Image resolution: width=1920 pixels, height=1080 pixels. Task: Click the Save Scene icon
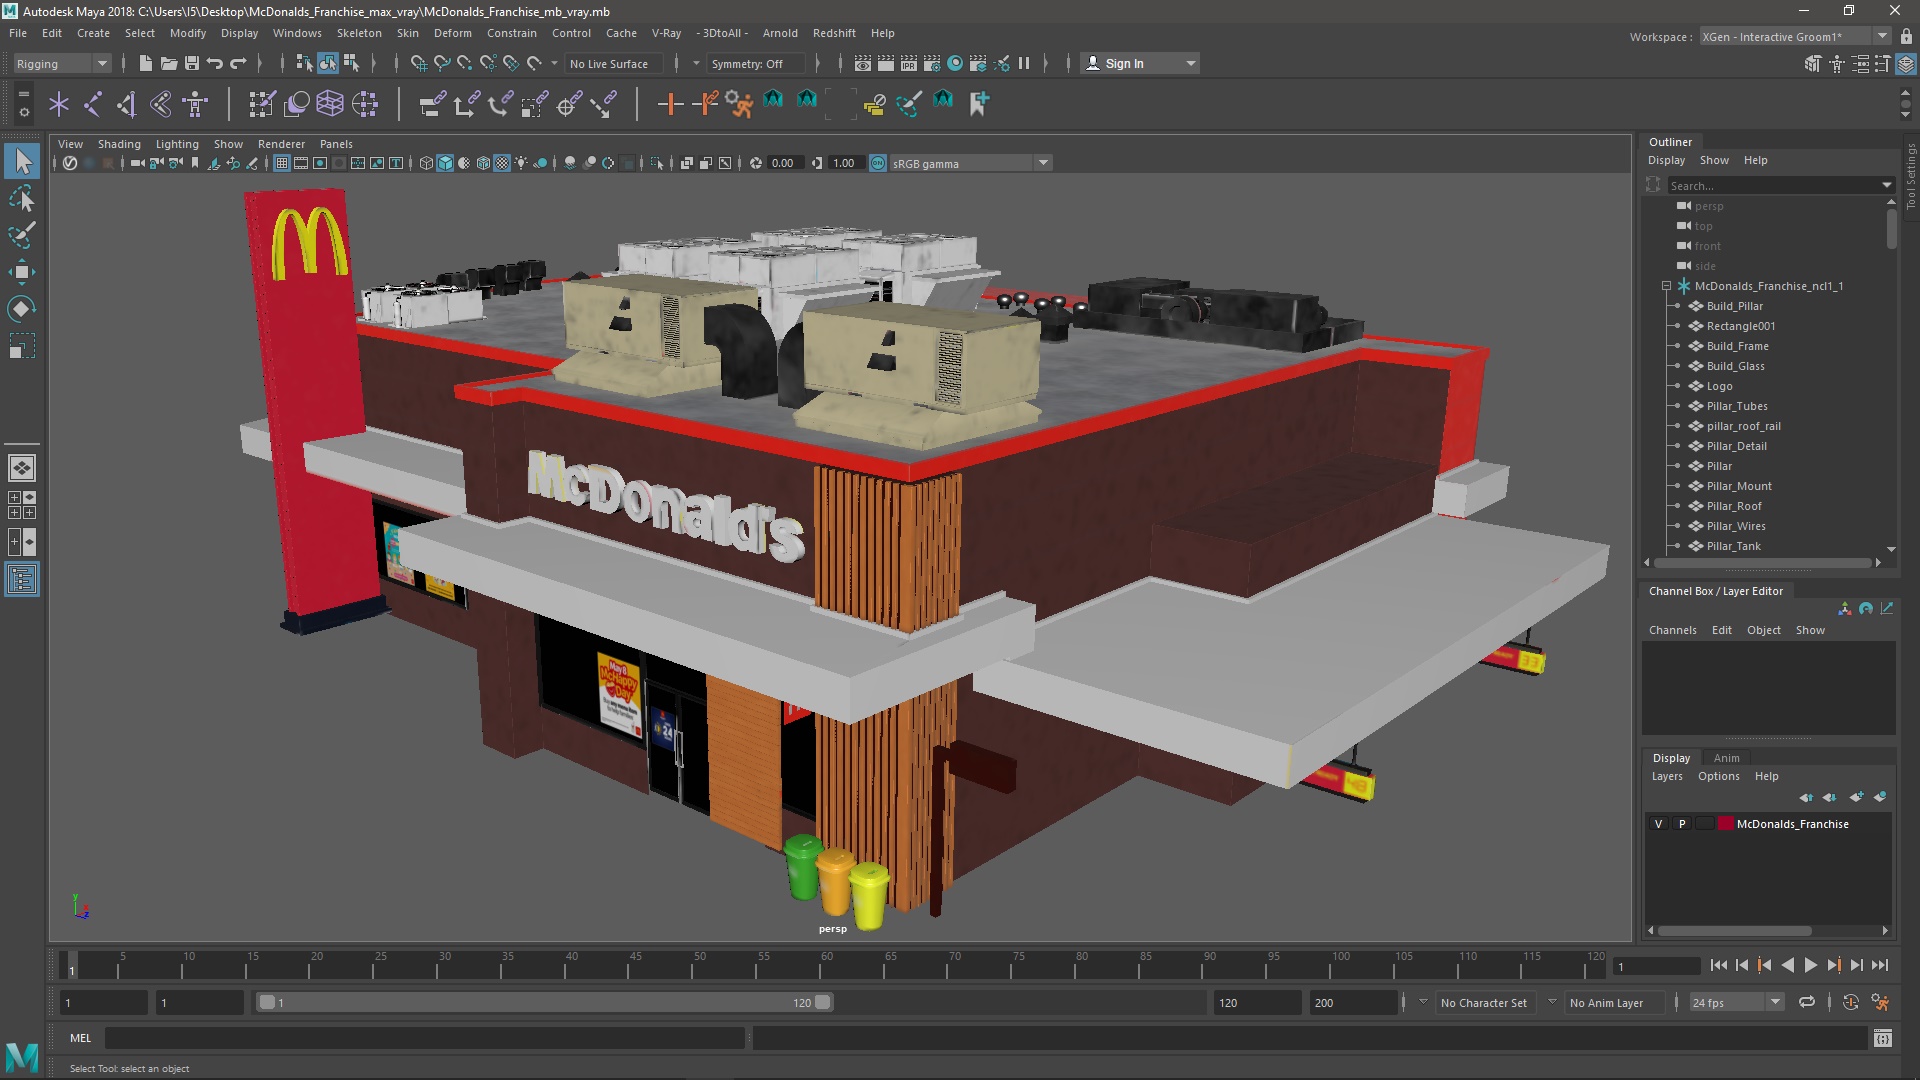[191, 63]
